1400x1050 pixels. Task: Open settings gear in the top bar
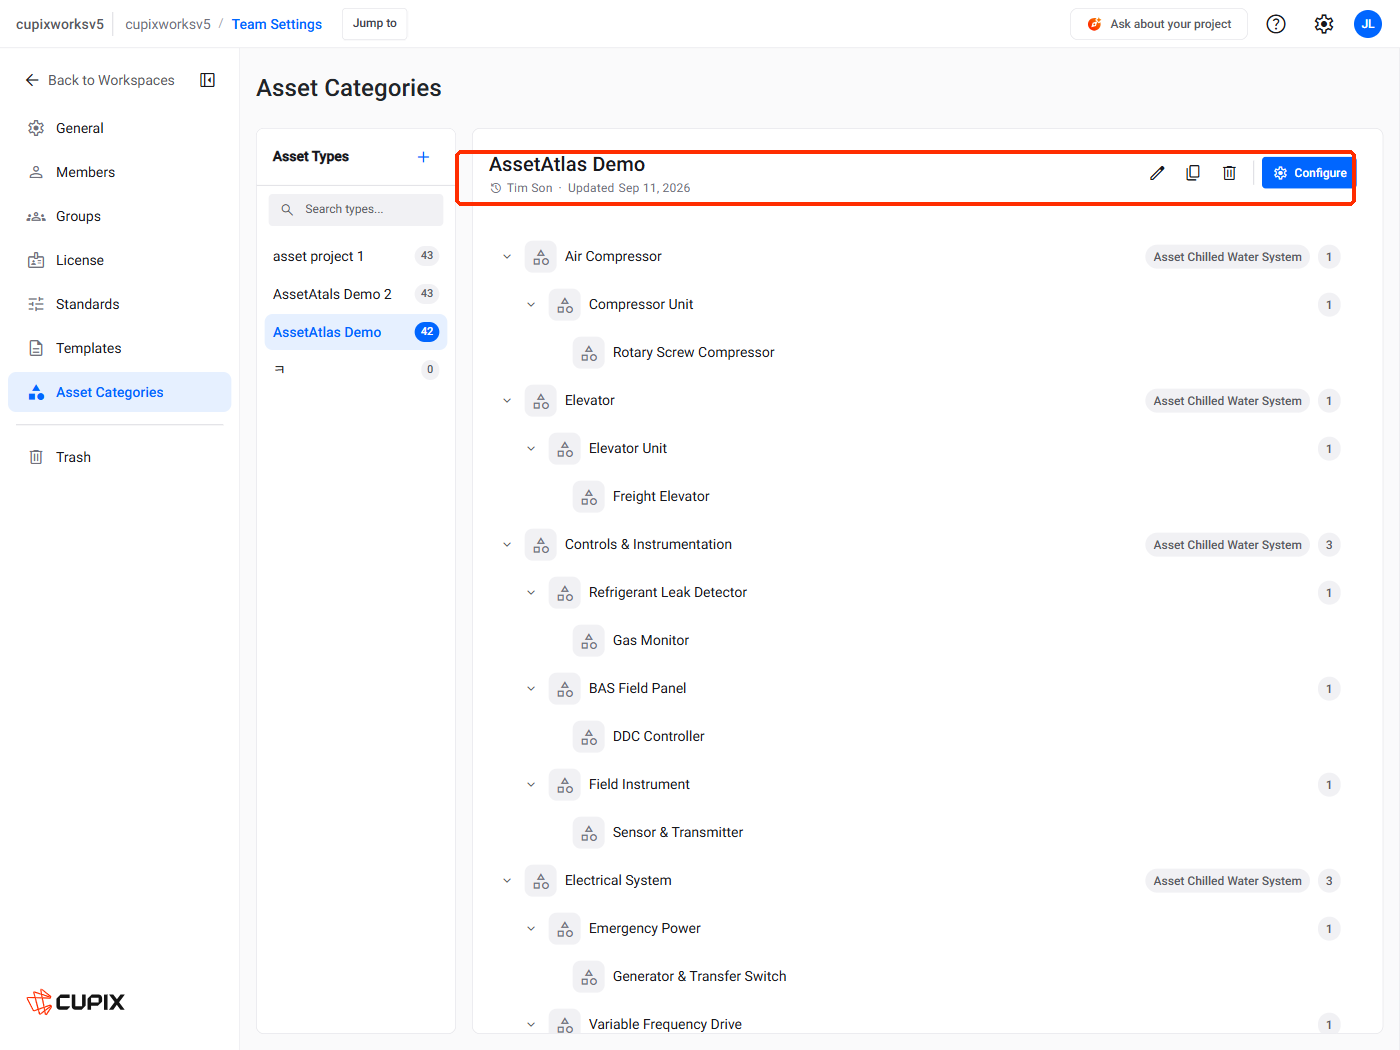tap(1324, 24)
